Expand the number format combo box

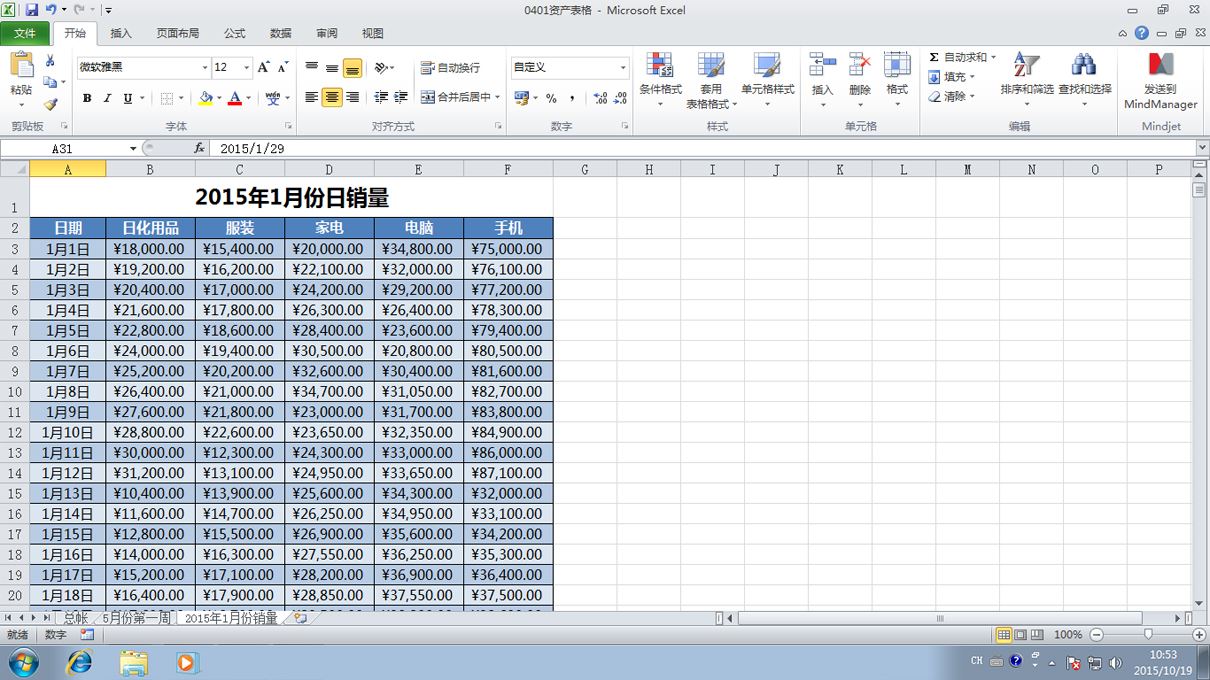(x=622, y=68)
